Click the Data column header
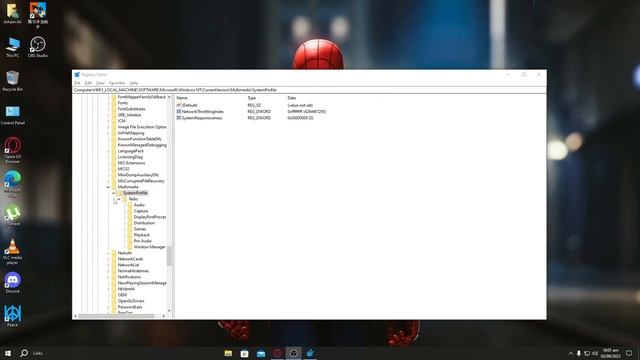The image size is (640, 360). click(291, 98)
